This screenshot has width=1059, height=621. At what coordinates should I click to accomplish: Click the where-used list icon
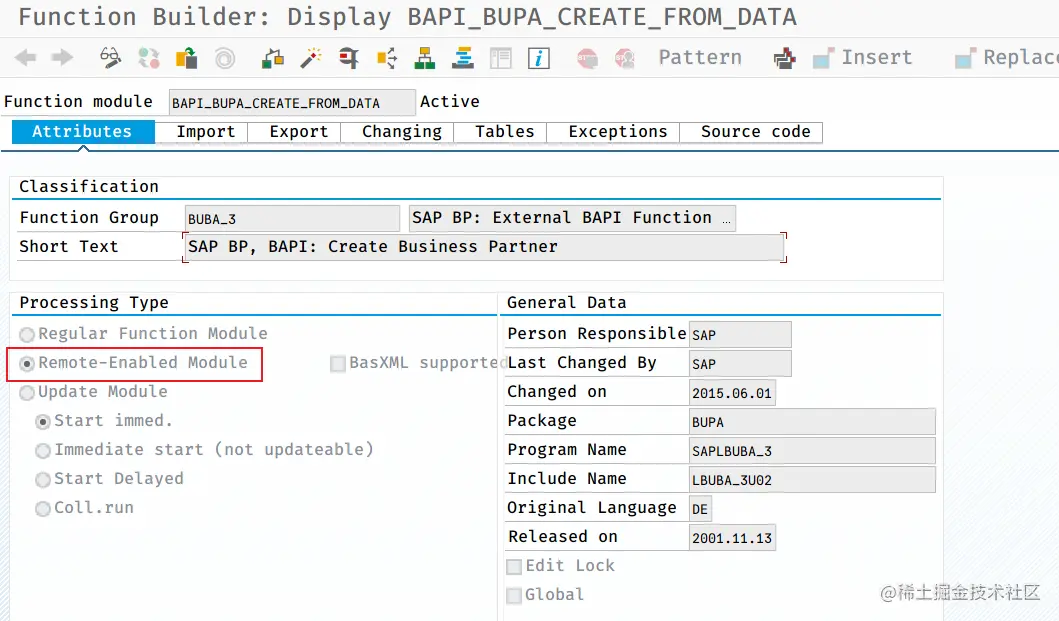pos(349,57)
